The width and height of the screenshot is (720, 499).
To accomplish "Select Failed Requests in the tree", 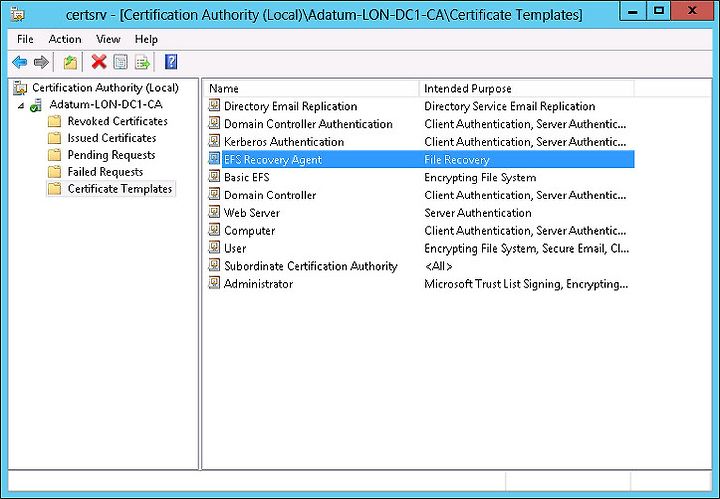I will click(105, 172).
